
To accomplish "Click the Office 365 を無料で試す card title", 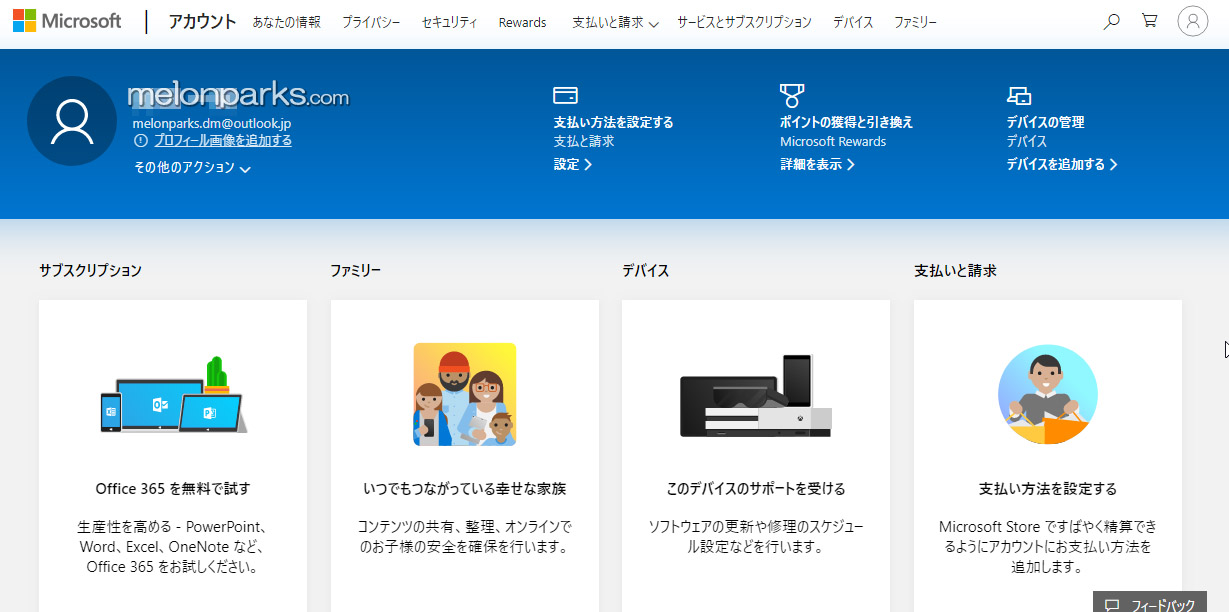I will [x=173, y=489].
